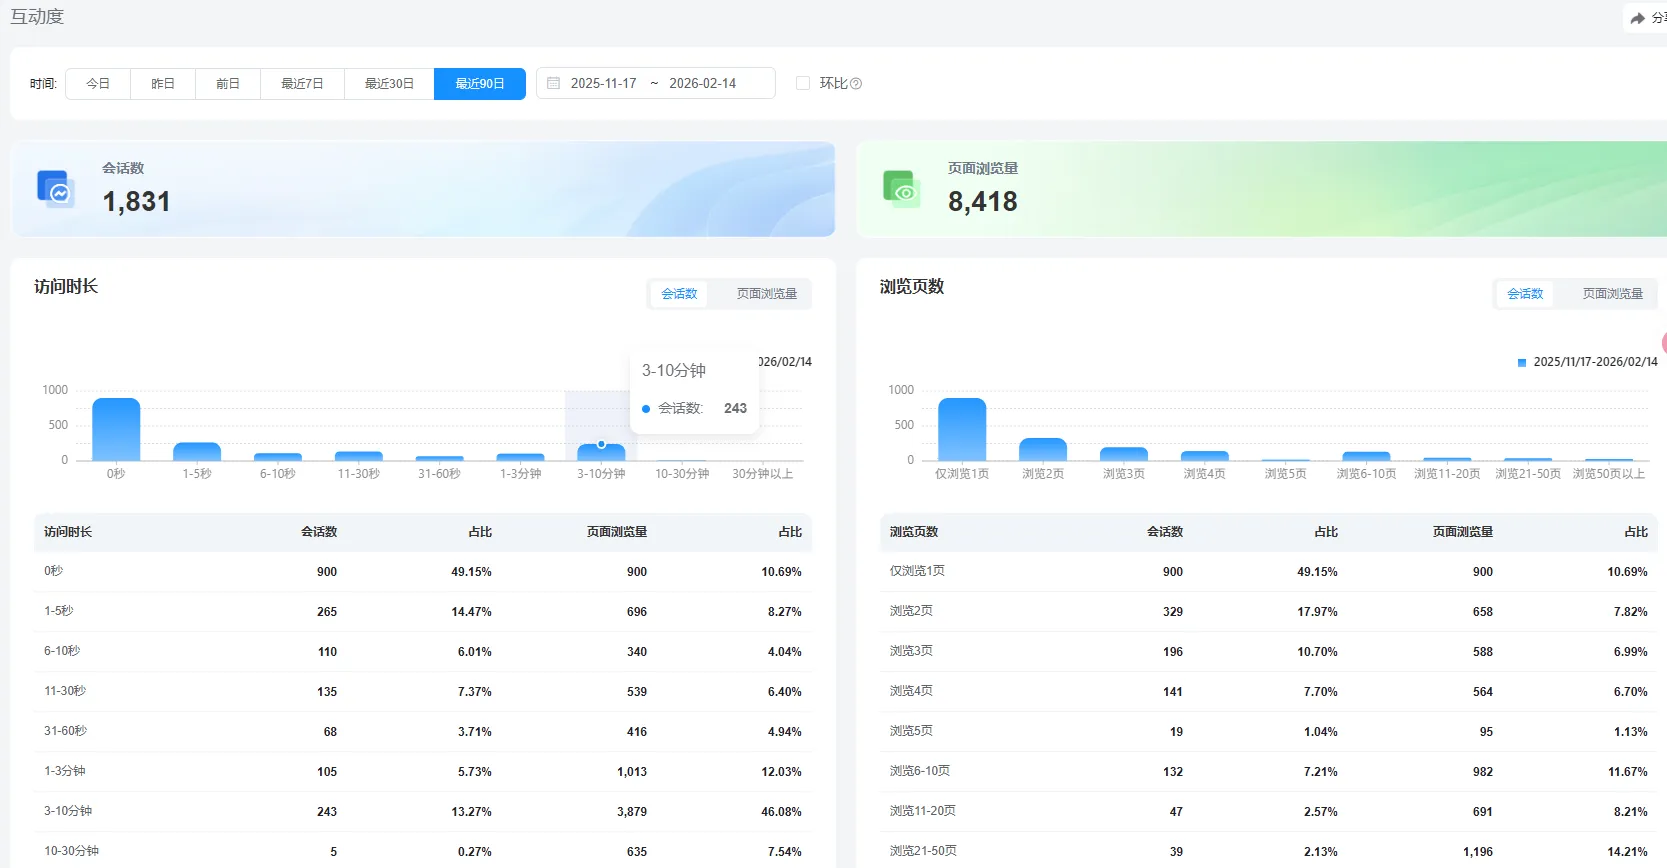Switch to the 最近30日 time range
Viewport: 1667px width, 868px height.
pyautogui.click(x=389, y=83)
